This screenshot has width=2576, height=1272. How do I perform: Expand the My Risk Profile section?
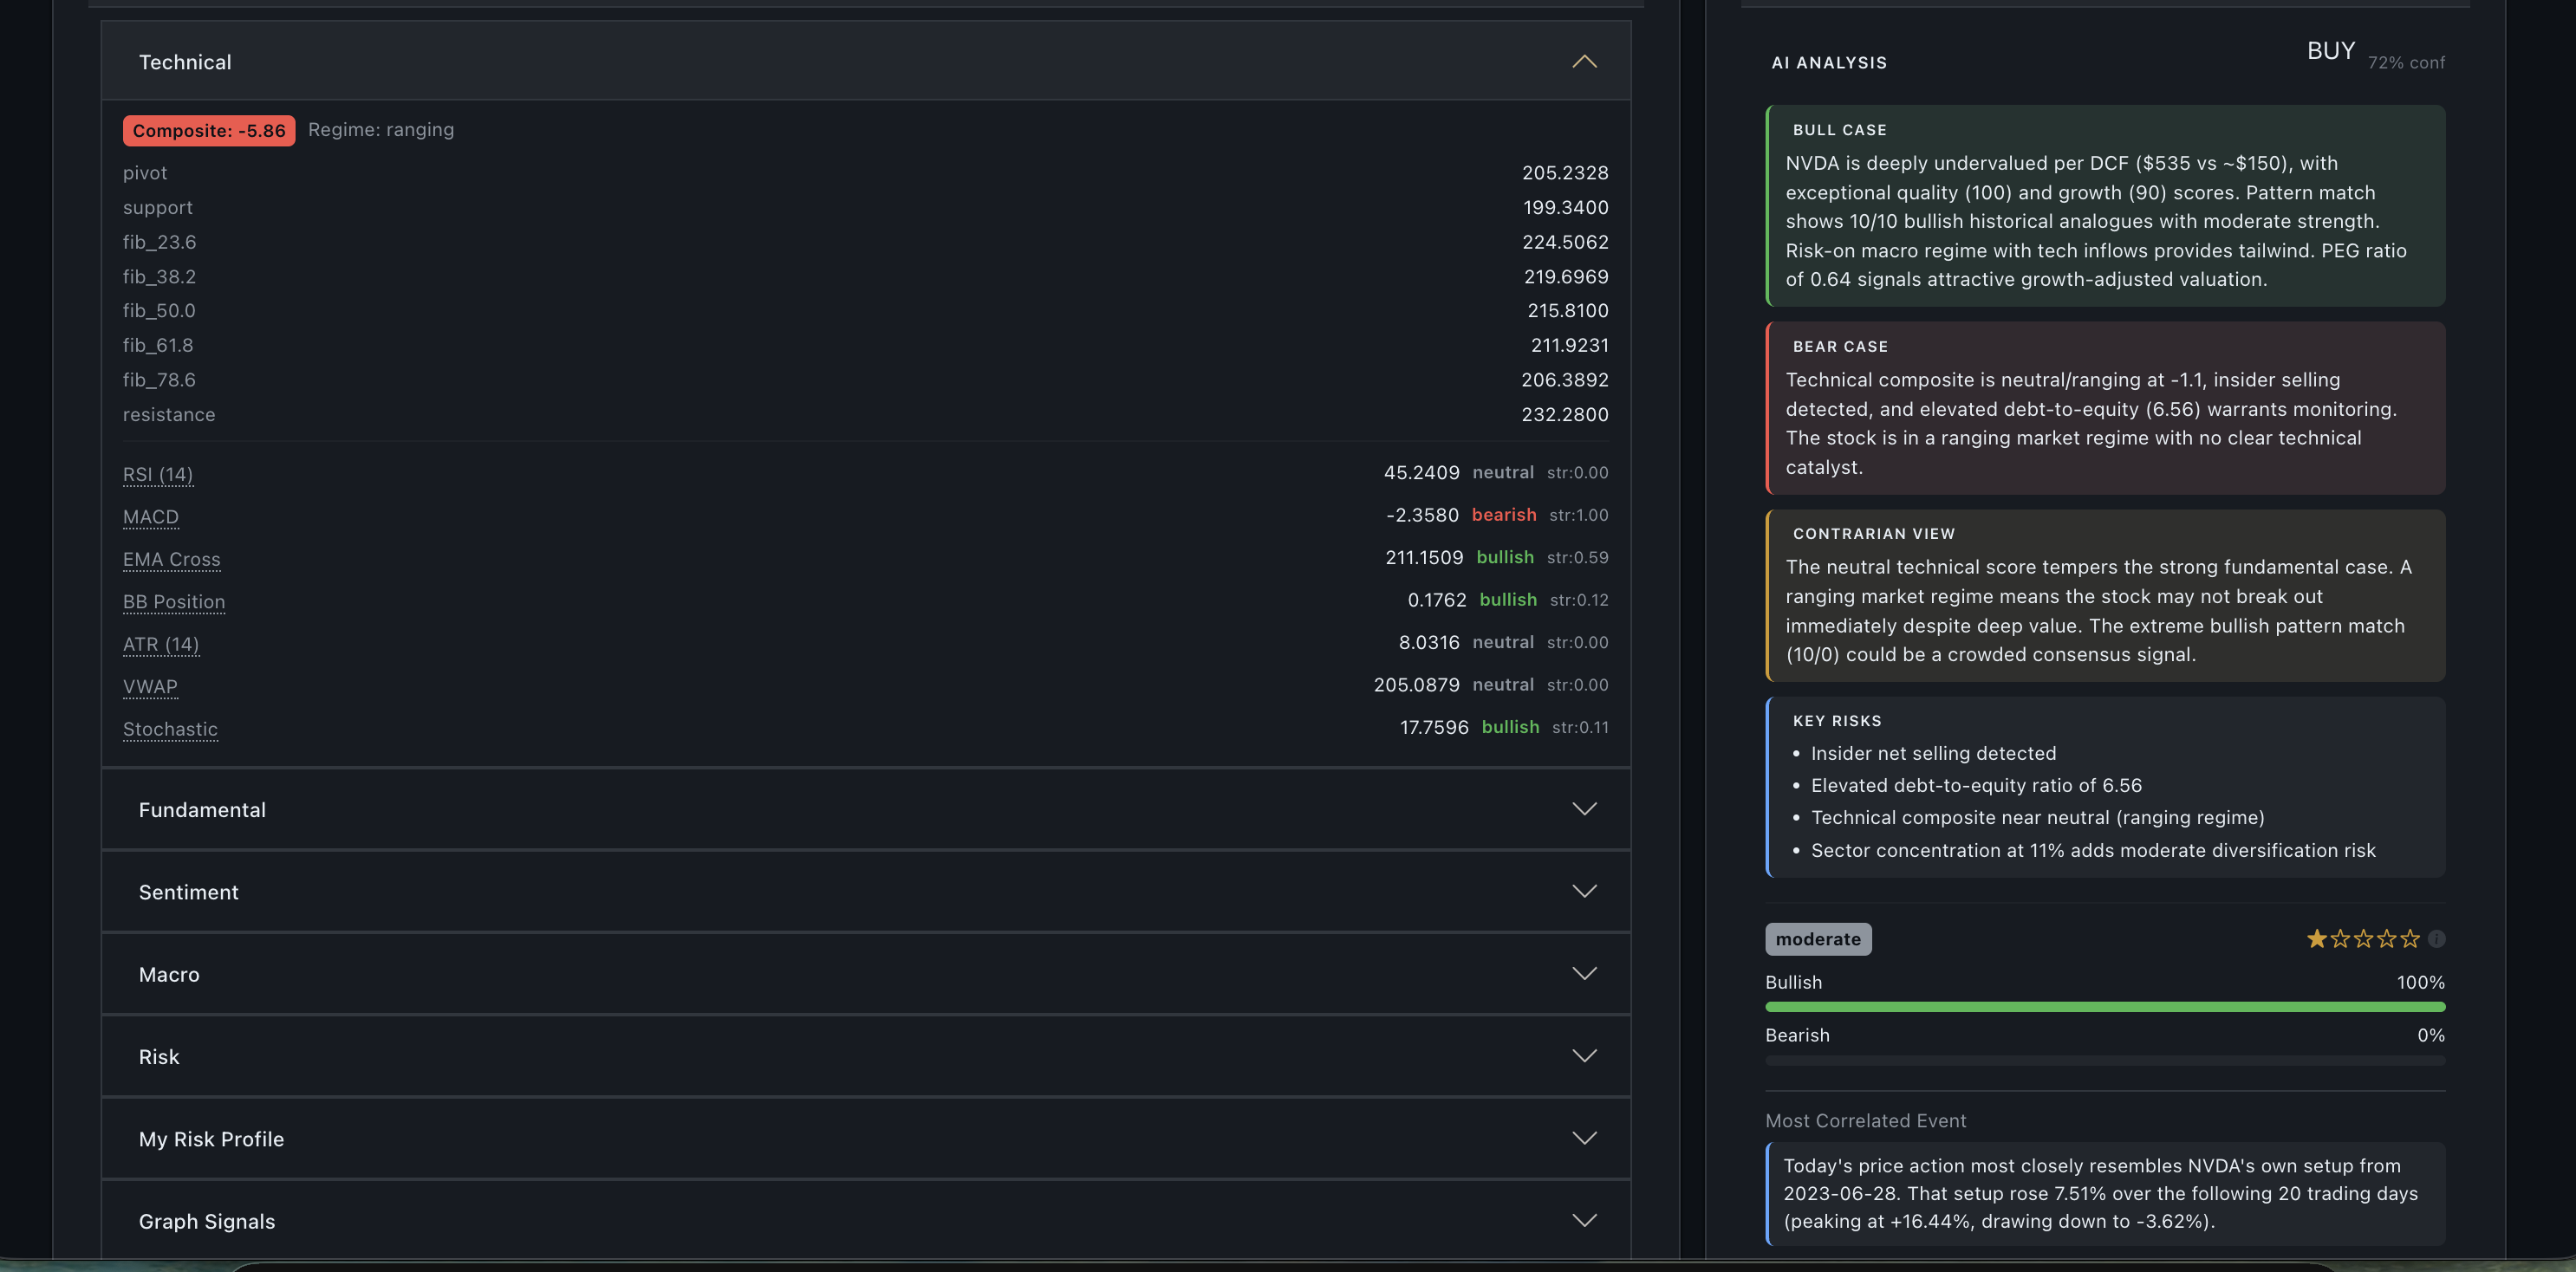[866, 1139]
